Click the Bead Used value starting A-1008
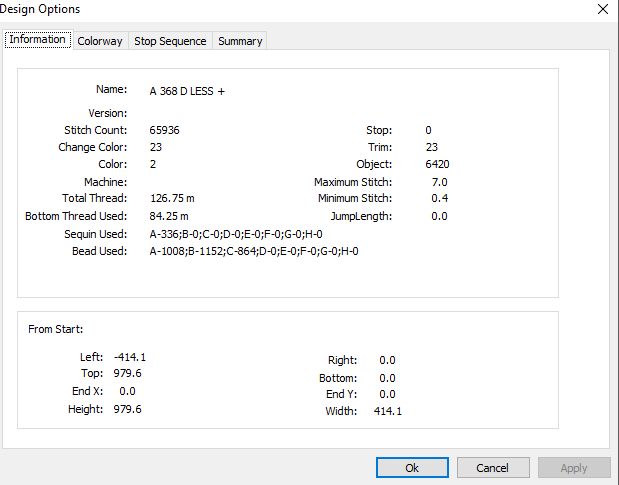This screenshot has width=619, height=485. point(254,251)
